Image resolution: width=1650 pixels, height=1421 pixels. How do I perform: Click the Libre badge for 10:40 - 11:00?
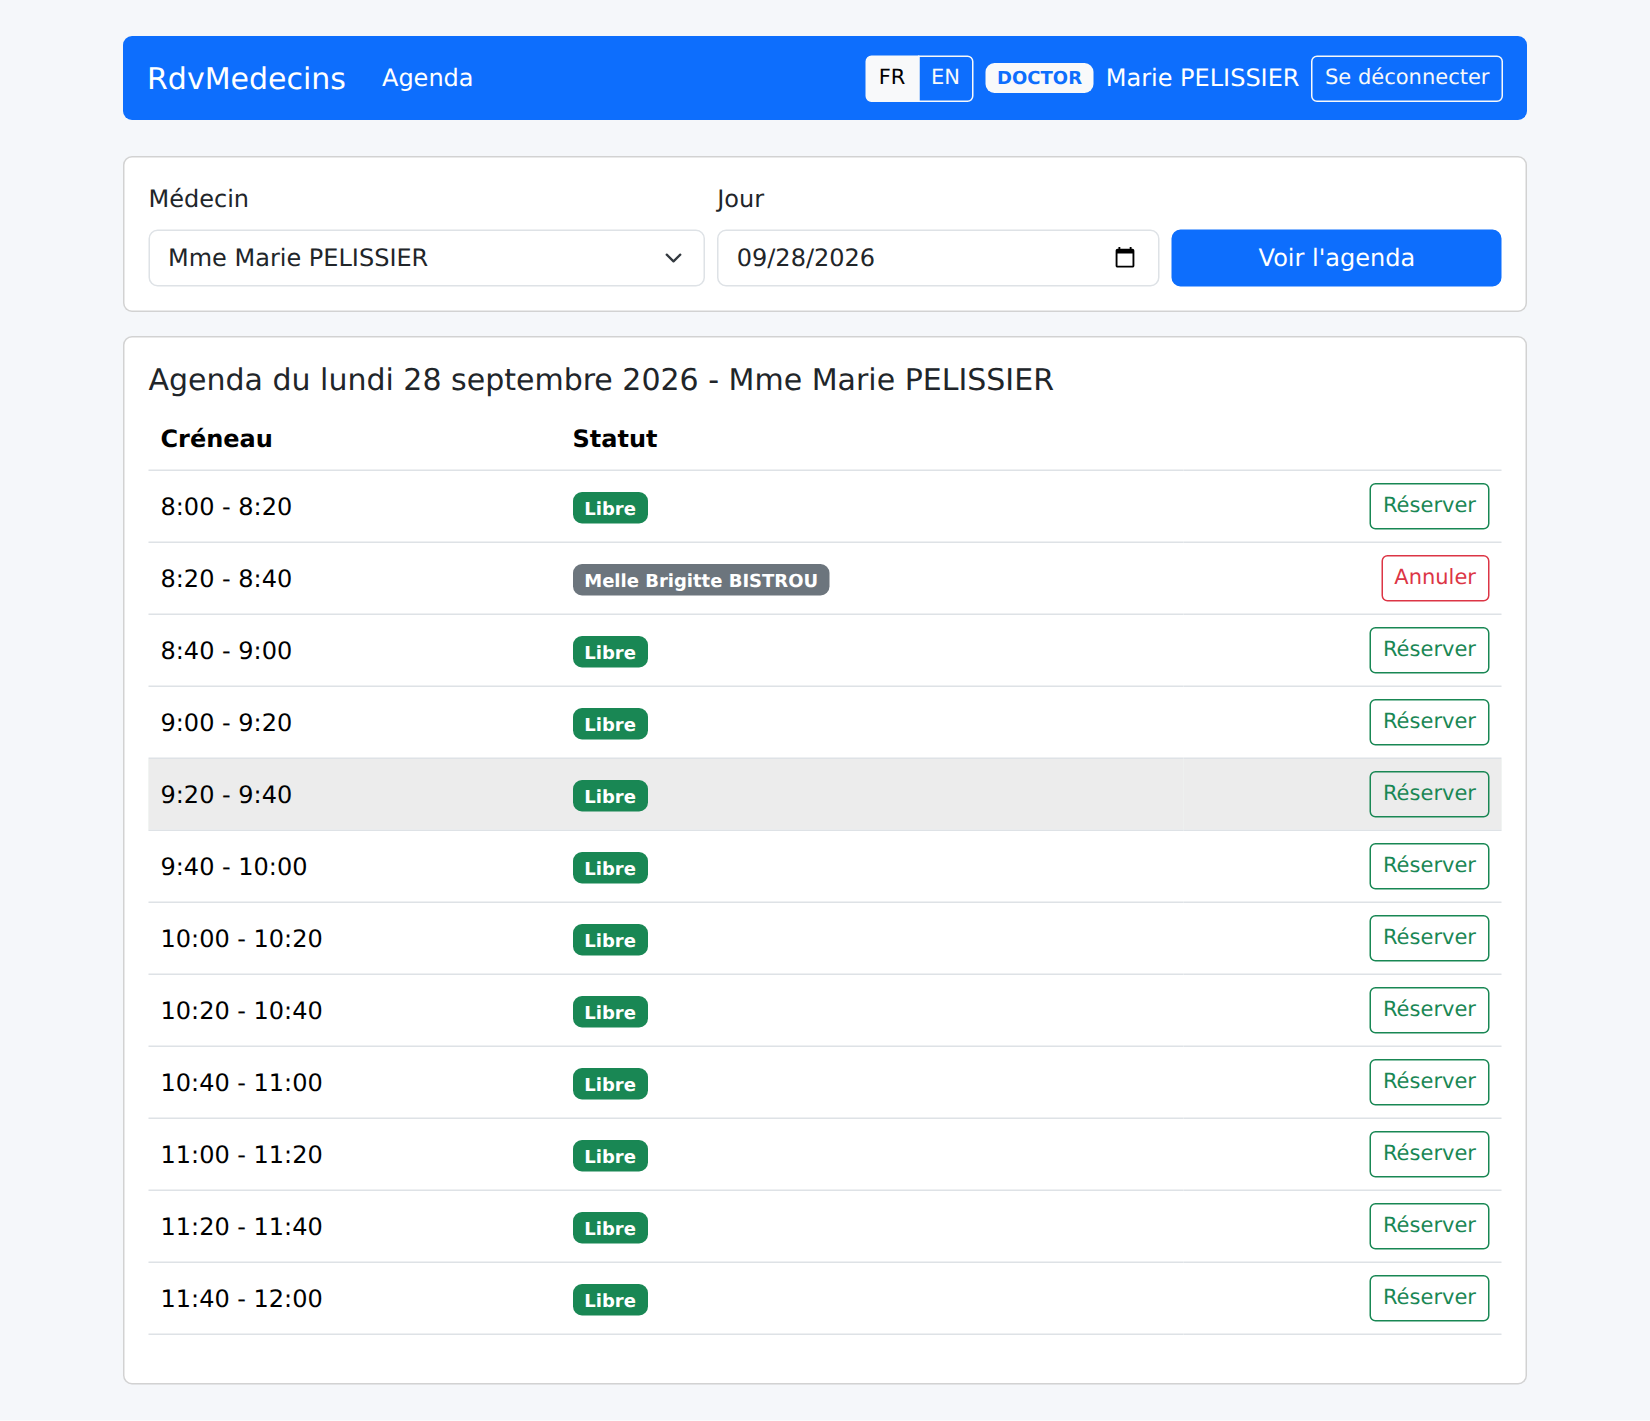(610, 1084)
